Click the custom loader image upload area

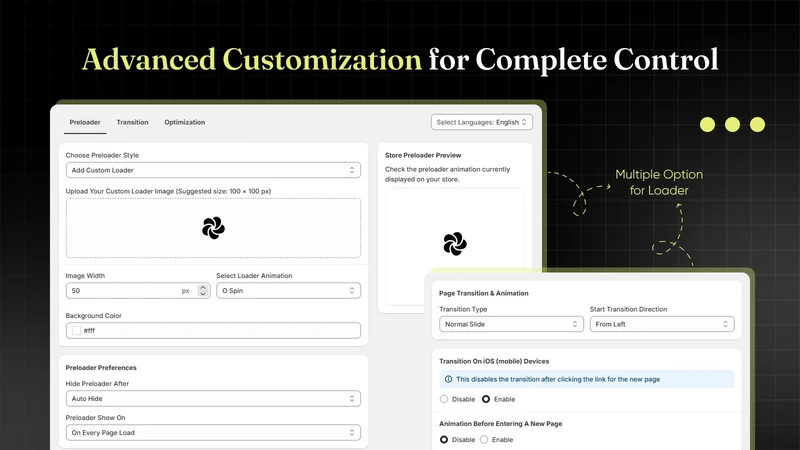pyautogui.click(x=213, y=228)
